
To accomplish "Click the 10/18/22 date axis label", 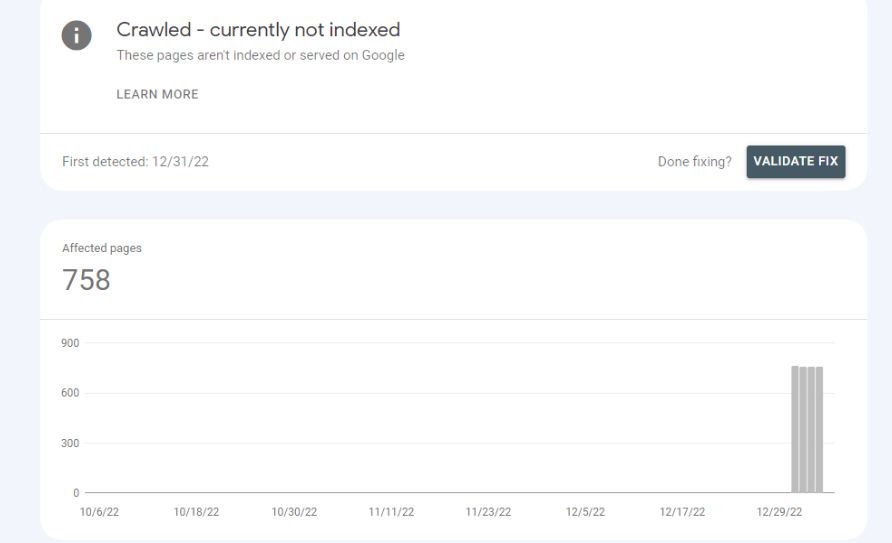I will click(x=196, y=512).
